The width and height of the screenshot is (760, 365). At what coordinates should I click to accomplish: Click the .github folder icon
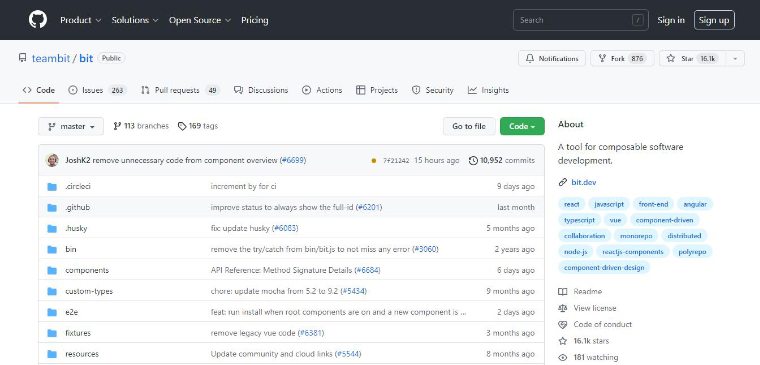(52, 207)
